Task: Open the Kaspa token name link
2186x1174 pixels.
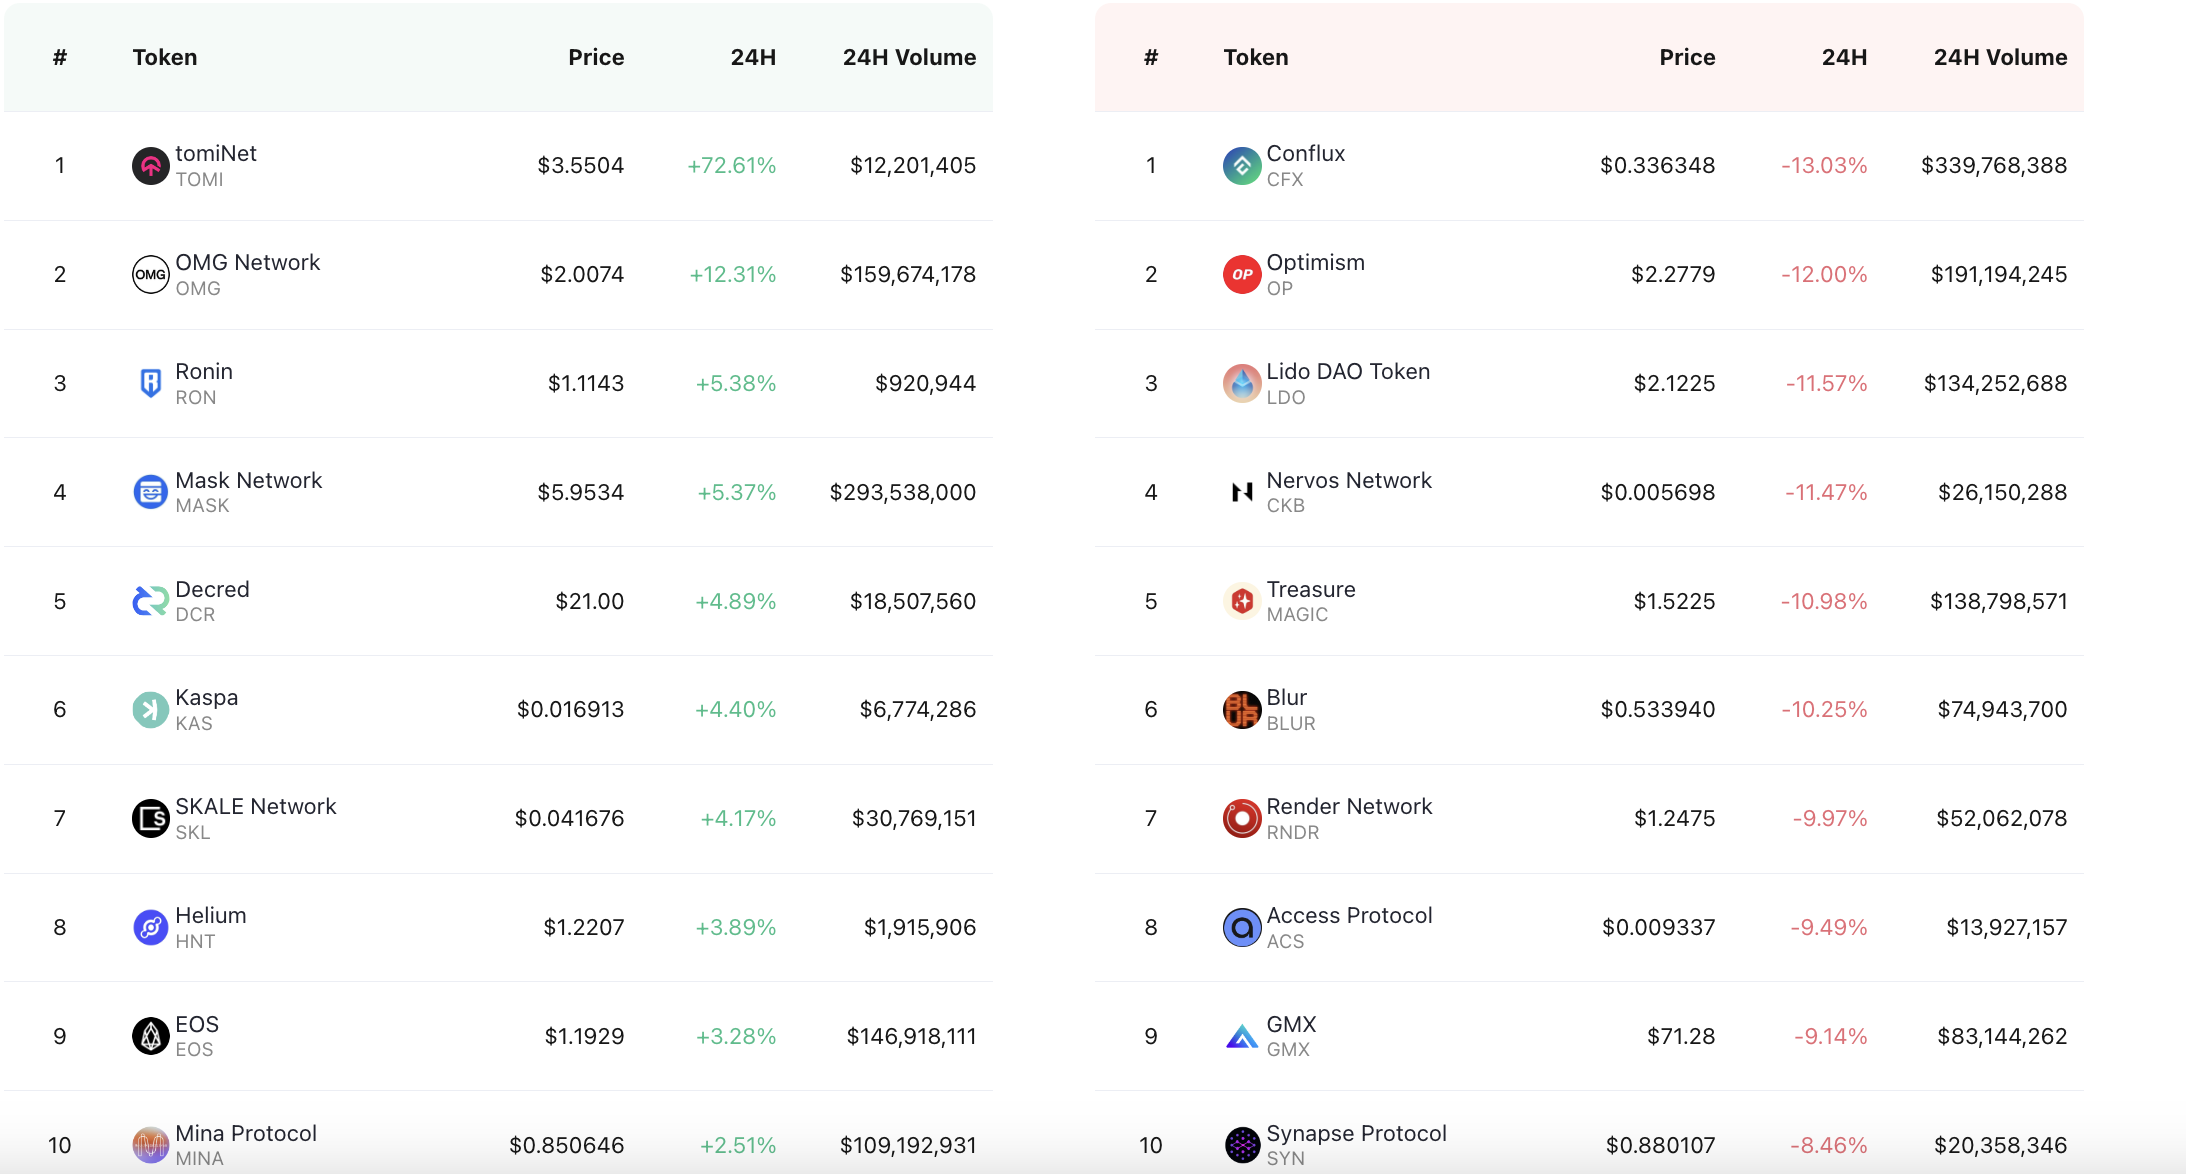Action: click(x=206, y=698)
